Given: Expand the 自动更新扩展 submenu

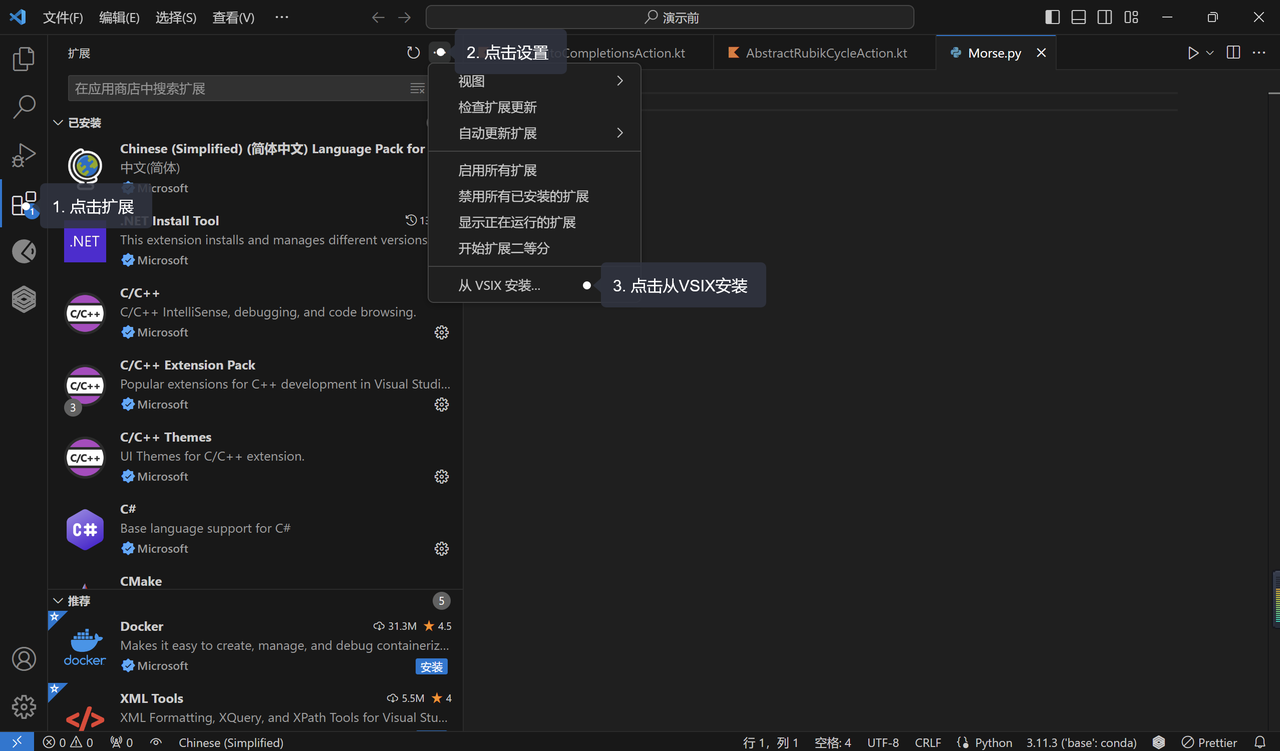Looking at the screenshot, I should (x=540, y=133).
